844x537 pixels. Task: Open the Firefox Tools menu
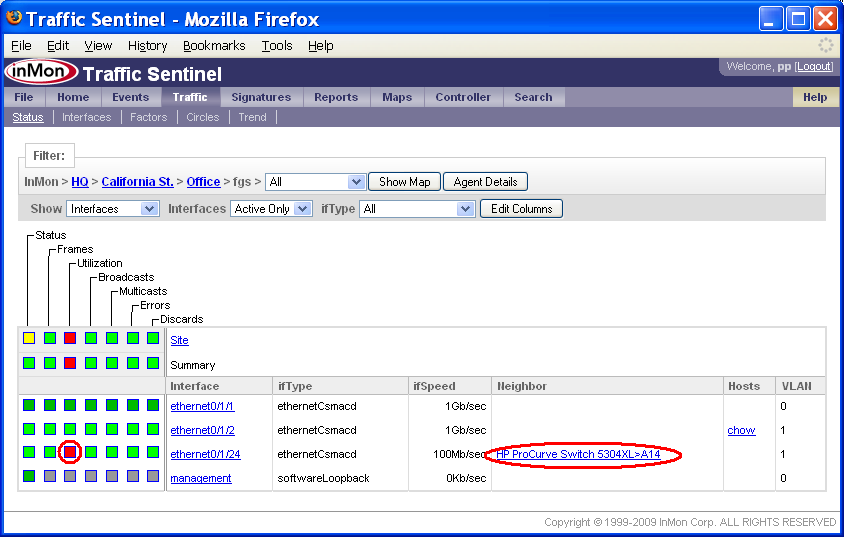[277, 46]
